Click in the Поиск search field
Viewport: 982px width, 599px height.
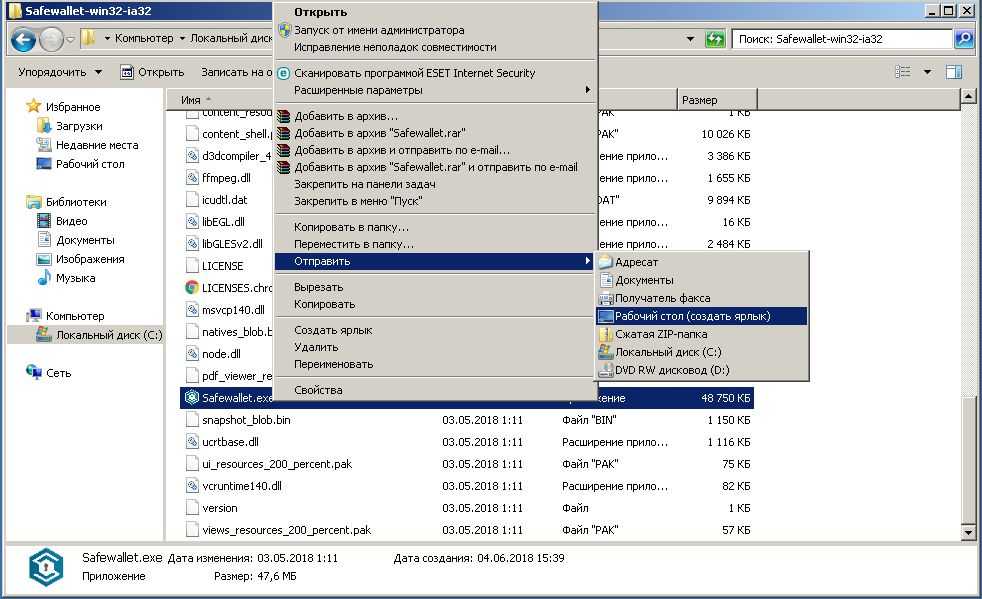pos(842,39)
